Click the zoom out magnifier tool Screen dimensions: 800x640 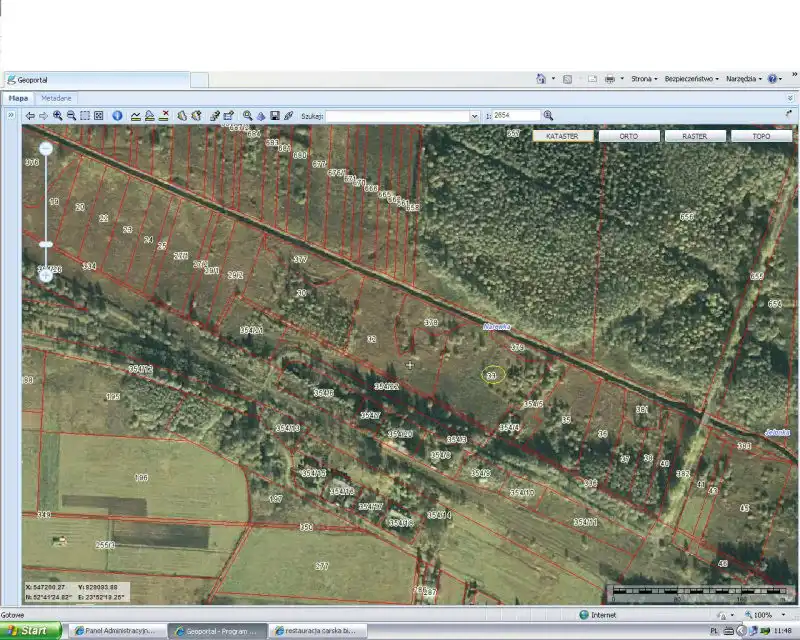[71, 116]
